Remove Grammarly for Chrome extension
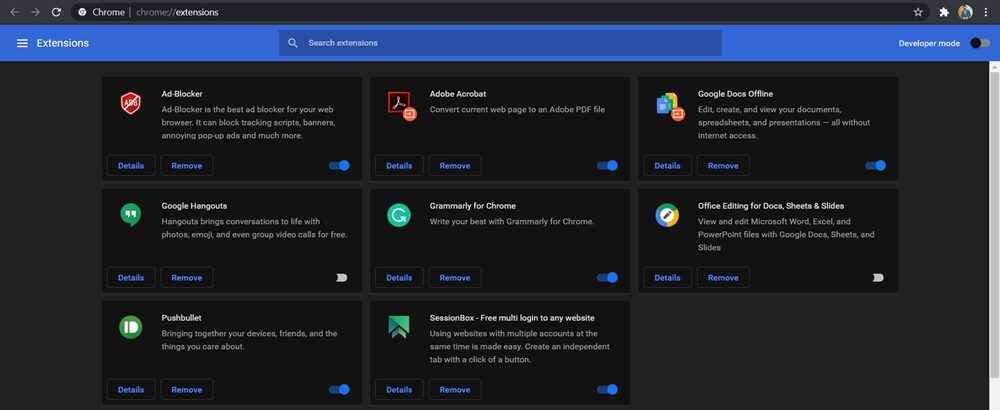The image size is (1000, 410). point(455,278)
